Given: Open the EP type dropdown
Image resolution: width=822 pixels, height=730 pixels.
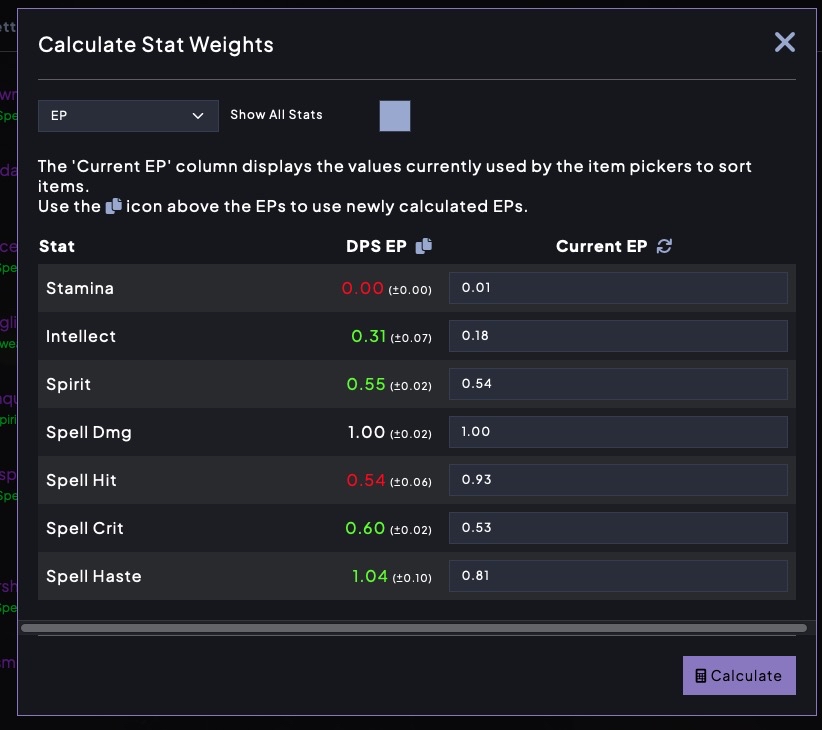Looking at the screenshot, I should (128, 116).
